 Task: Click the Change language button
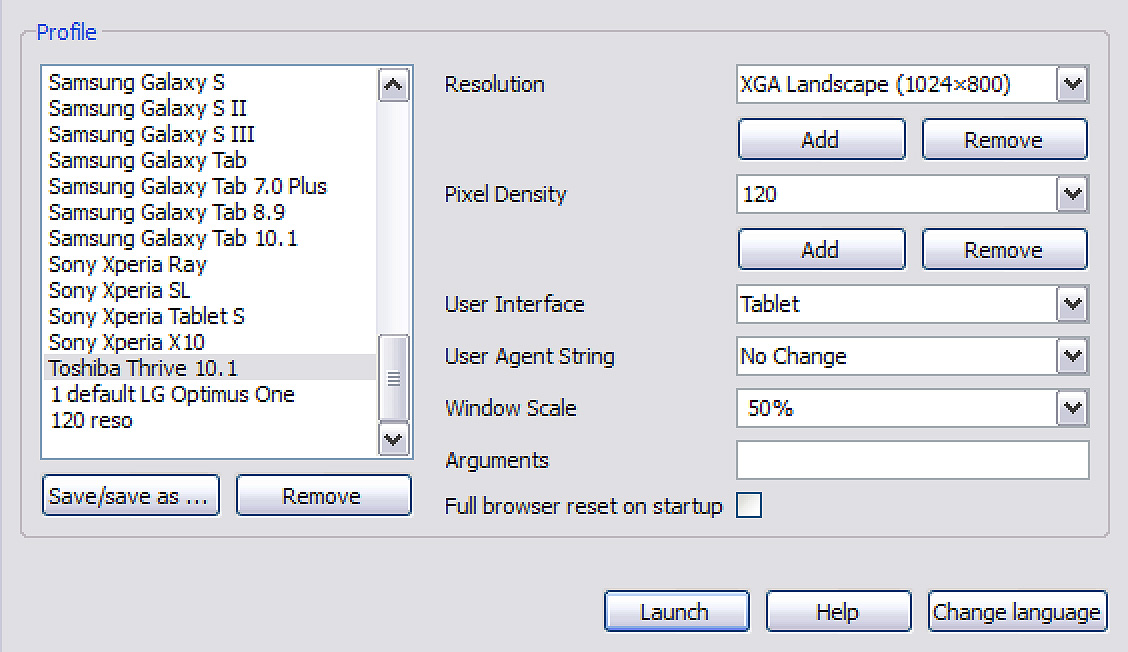[x=1017, y=612]
